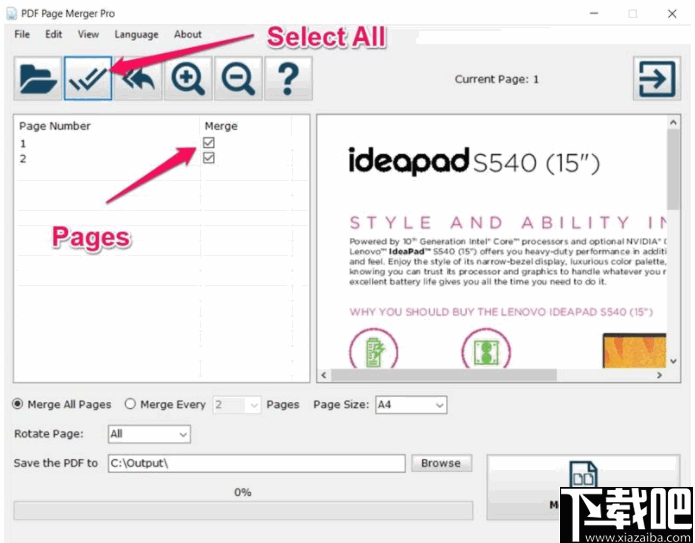695x543 pixels.
Task: Click the Merge column header
Action: click(x=221, y=126)
